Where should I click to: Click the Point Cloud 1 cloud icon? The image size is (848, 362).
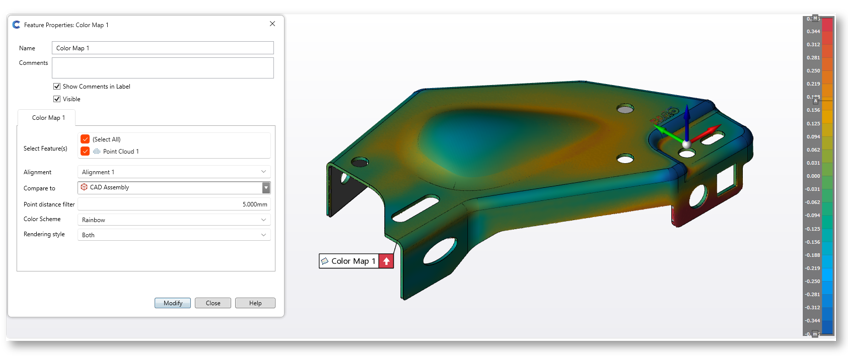97,152
